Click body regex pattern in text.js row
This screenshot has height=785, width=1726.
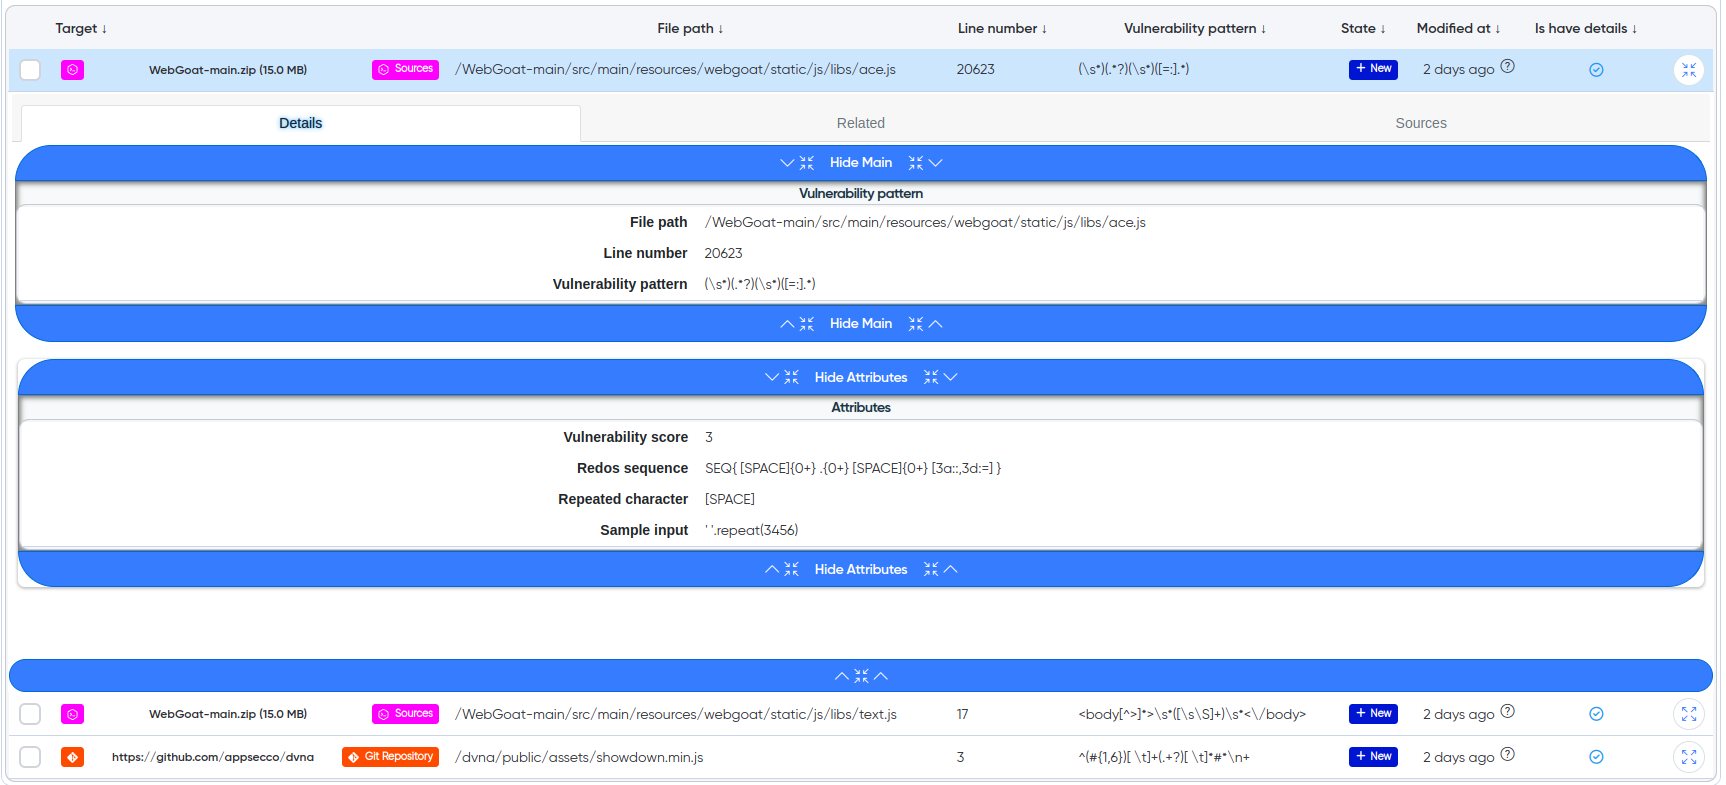[1192, 714]
